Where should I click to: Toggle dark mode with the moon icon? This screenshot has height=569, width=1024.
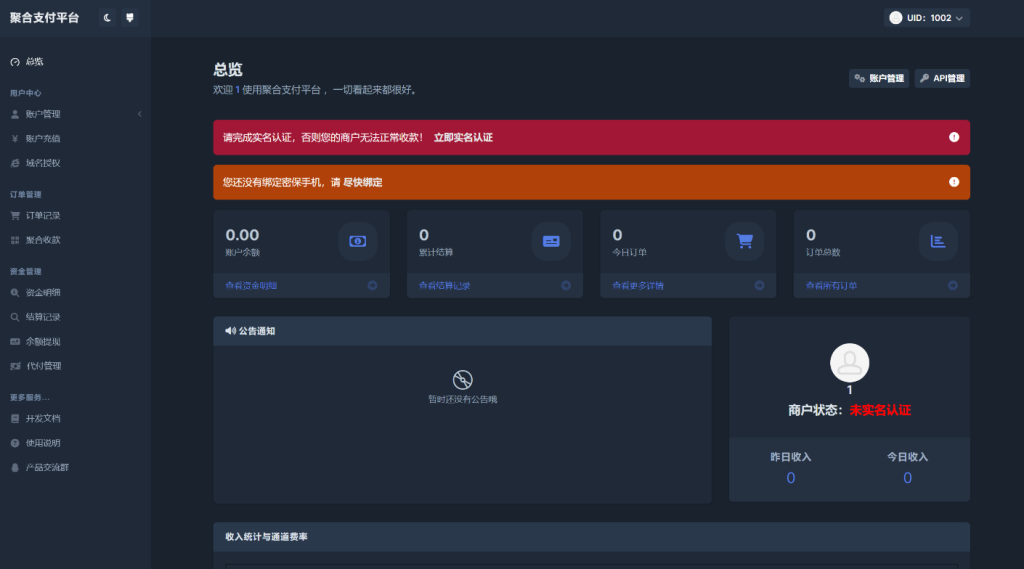coord(108,18)
